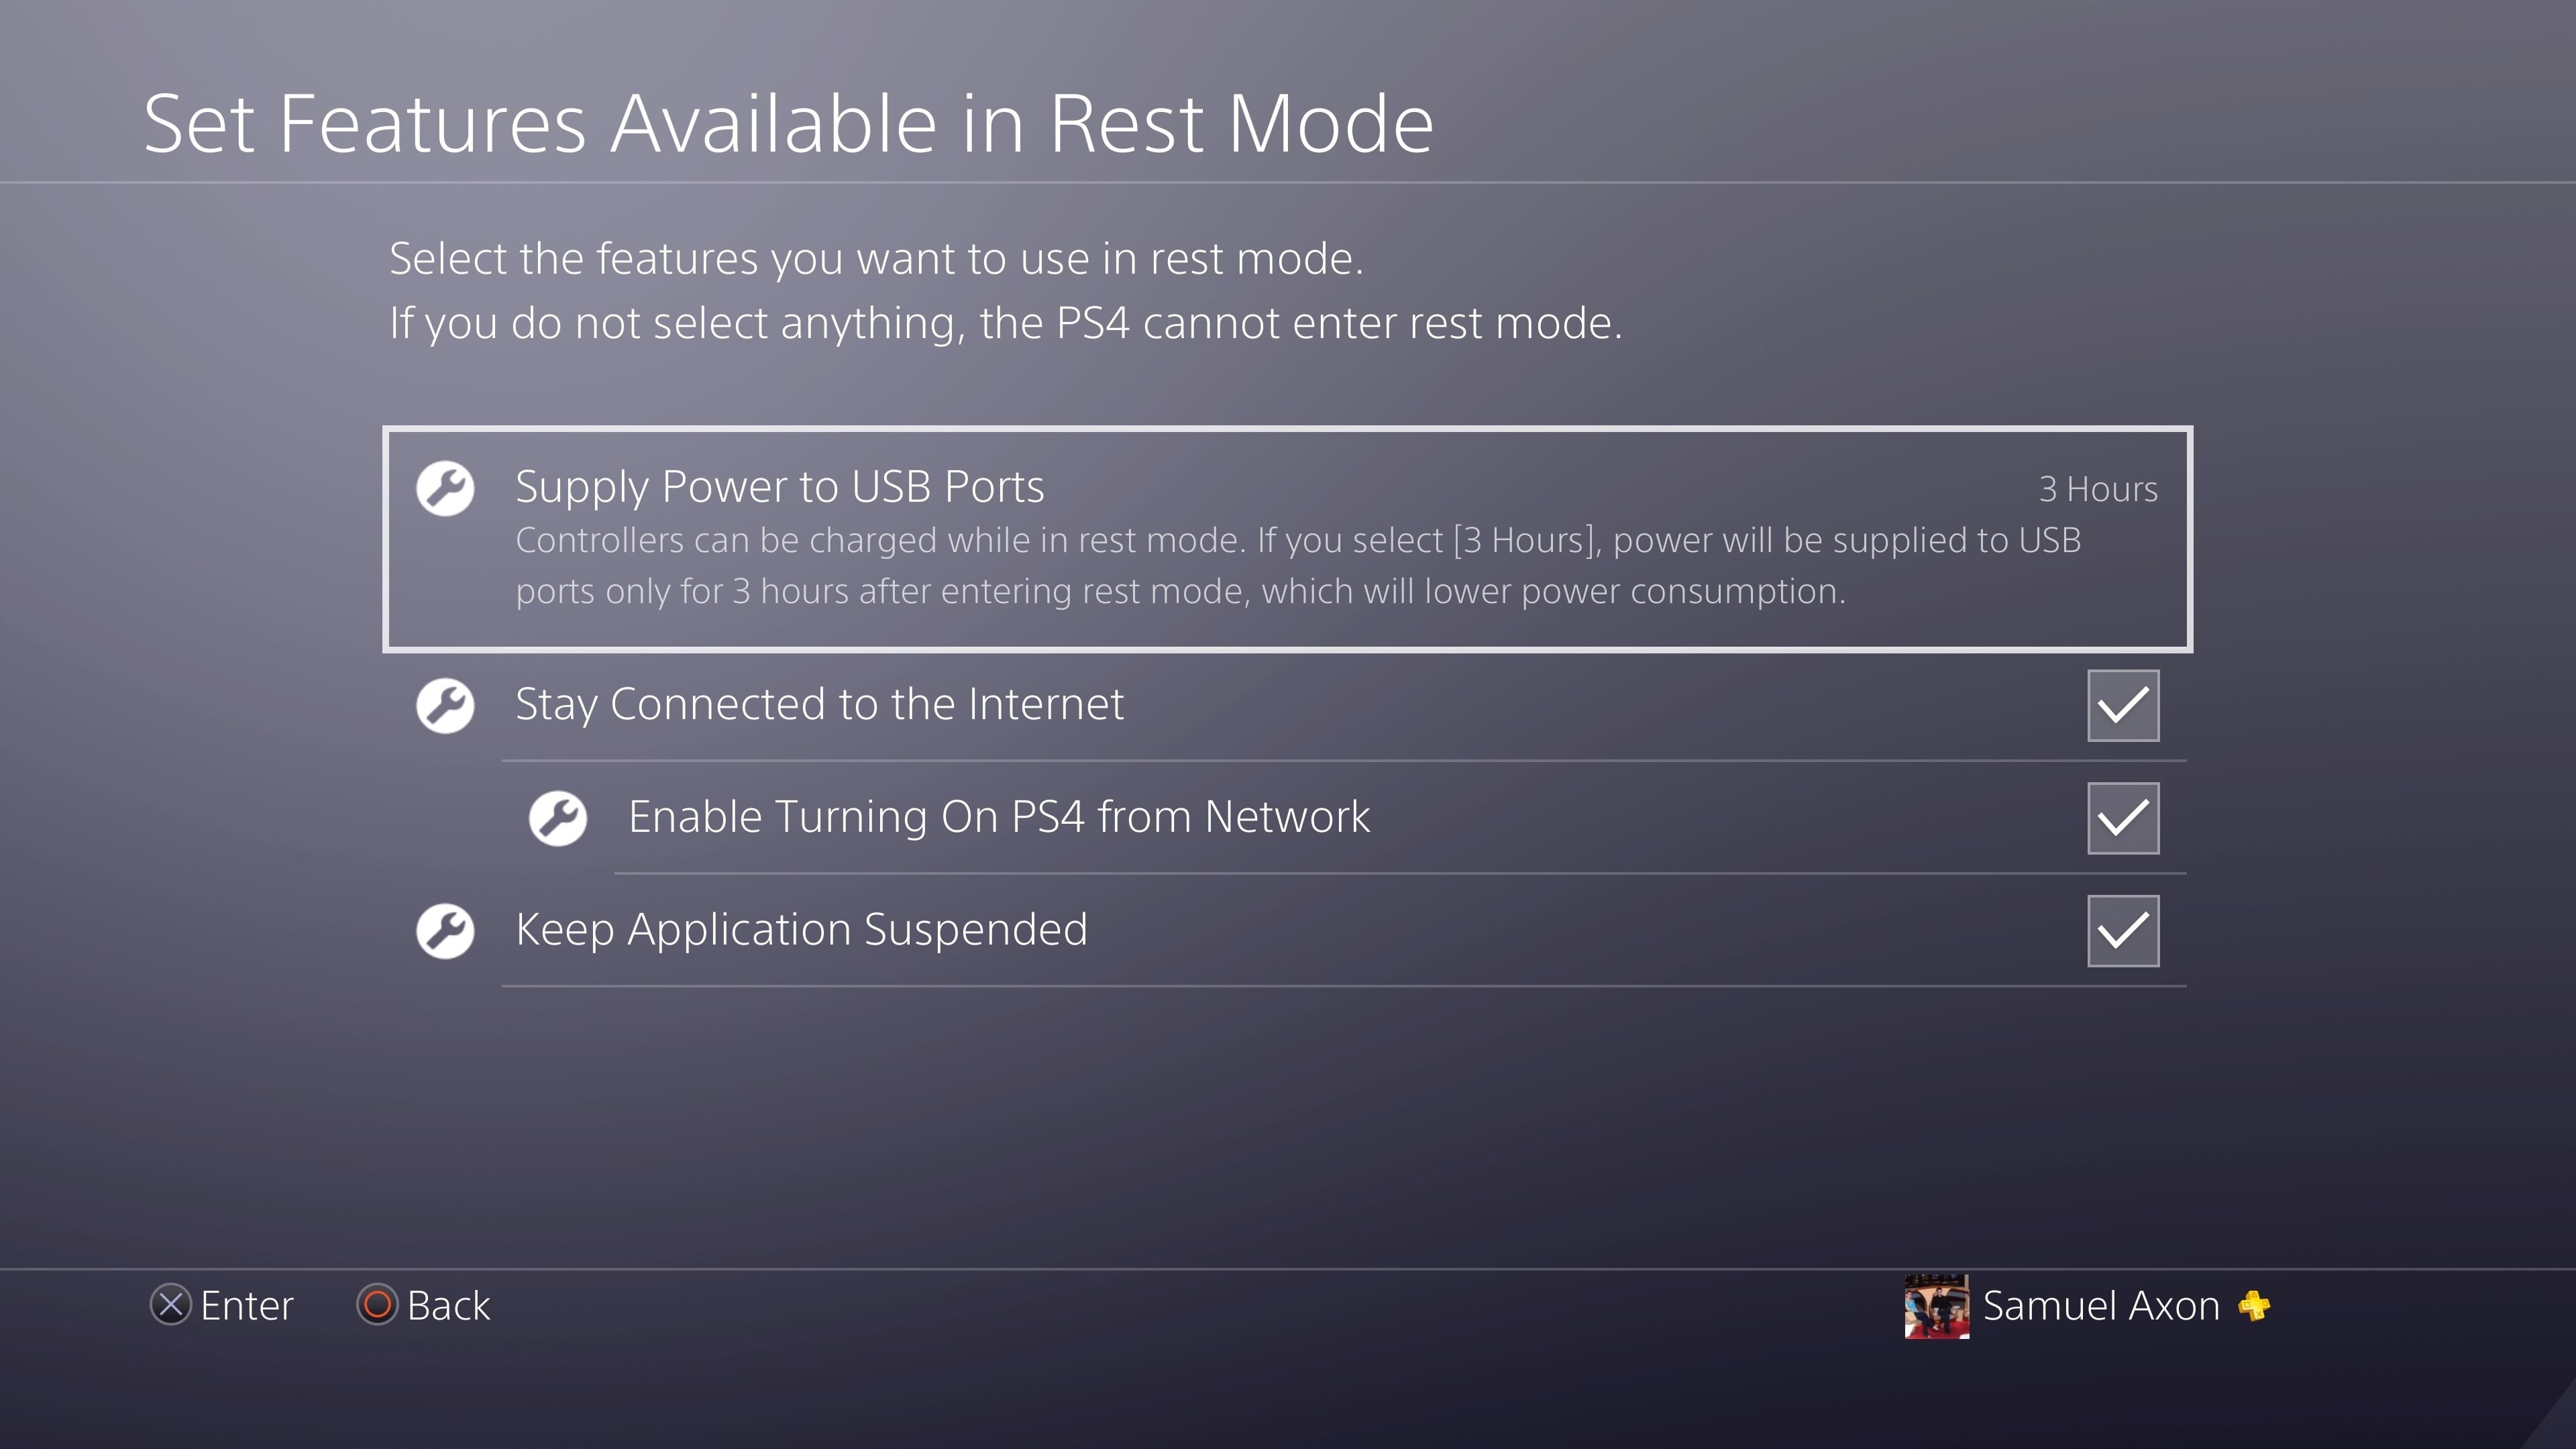Click the Samuel Axon username
Image resolution: width=2576 pixels, height=1449 pixels.
tap(2101, 1305)
